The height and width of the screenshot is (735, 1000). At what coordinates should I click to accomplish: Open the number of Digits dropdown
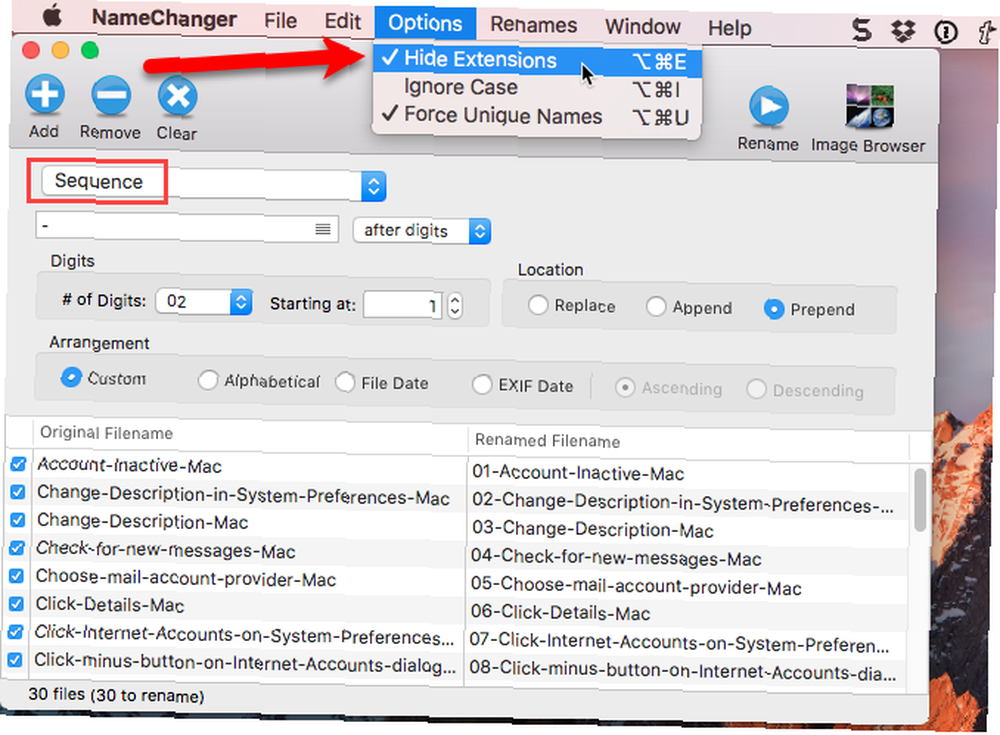pyautogui.click(x=204, y=301)
